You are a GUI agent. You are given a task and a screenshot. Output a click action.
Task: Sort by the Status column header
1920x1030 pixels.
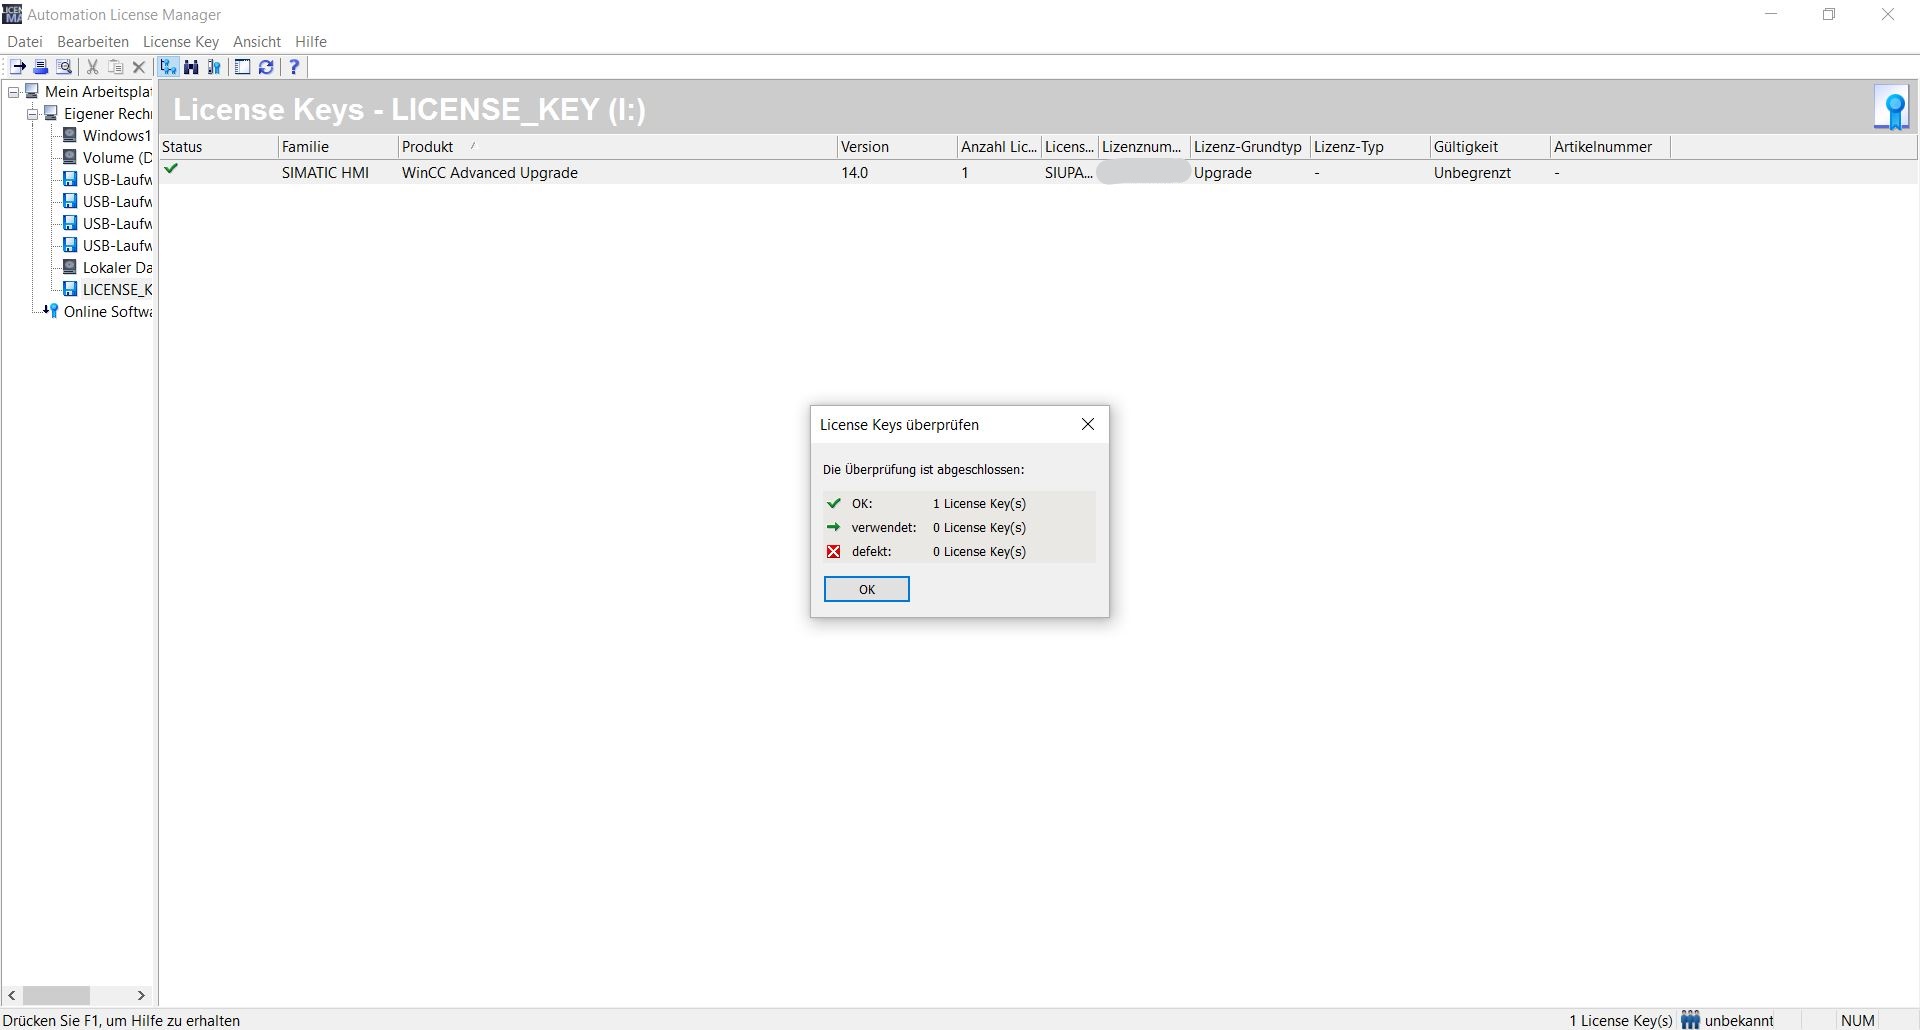[x=218, y=147]
